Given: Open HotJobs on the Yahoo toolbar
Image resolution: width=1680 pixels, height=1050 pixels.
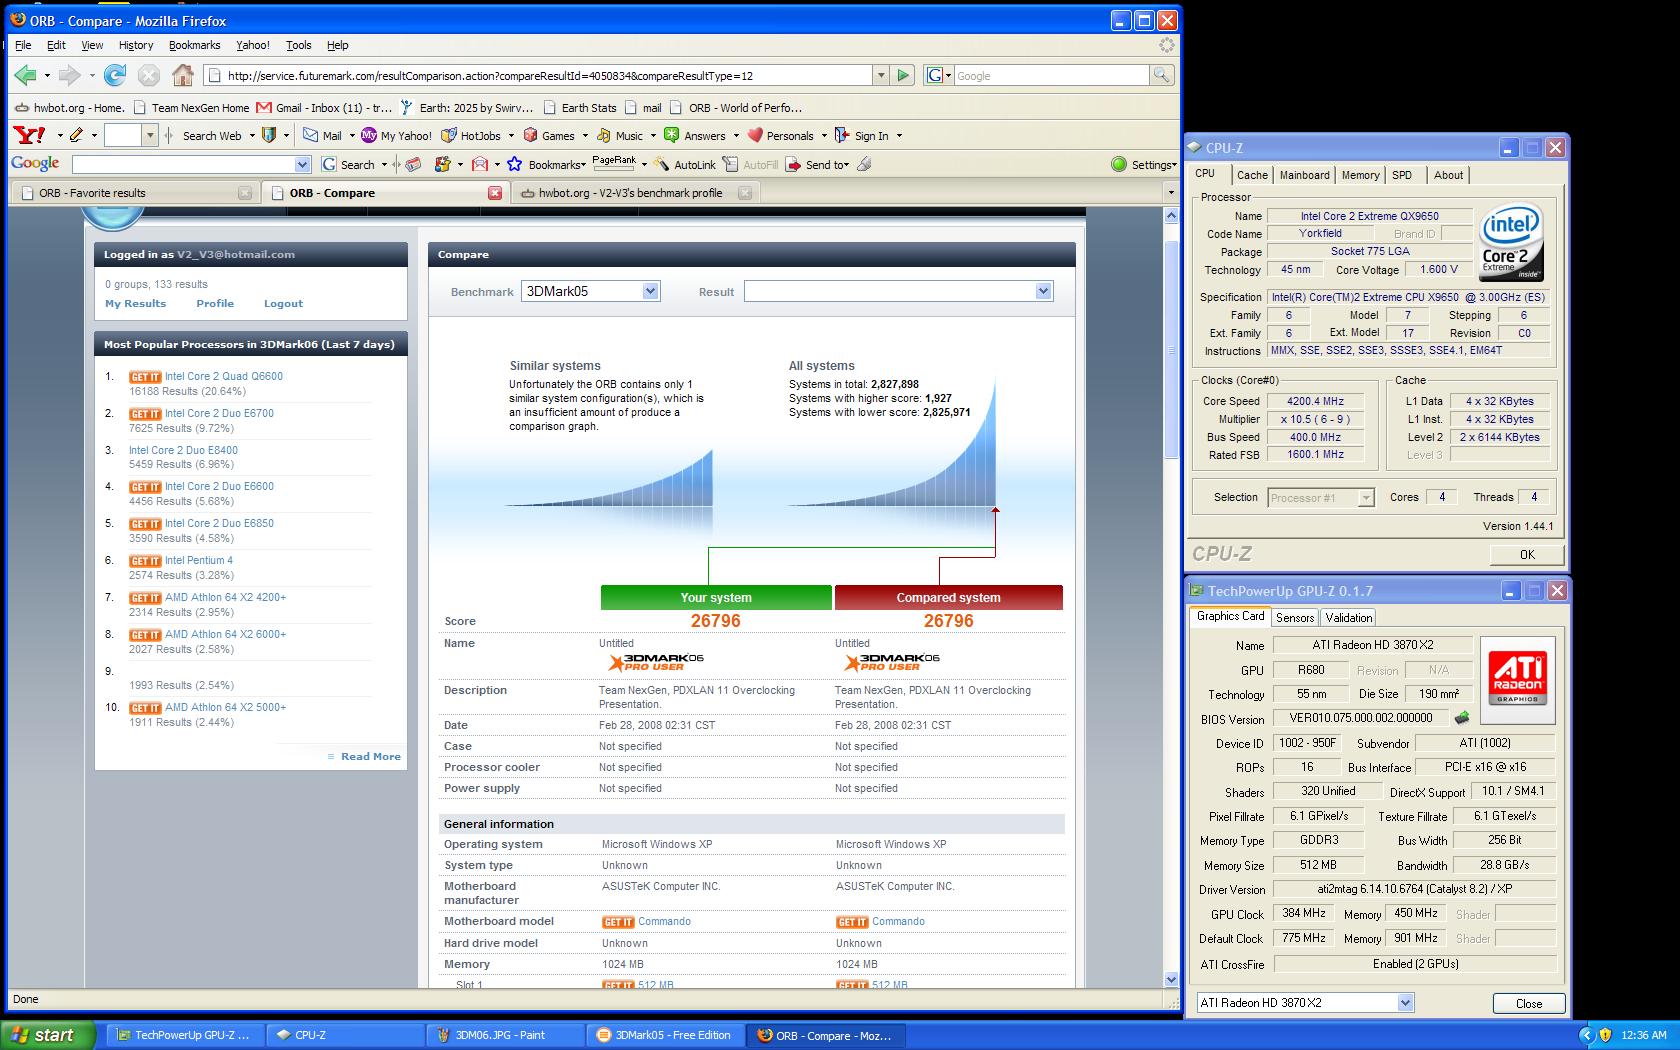Looking at the screenshot, I should [x=472, y=135].
